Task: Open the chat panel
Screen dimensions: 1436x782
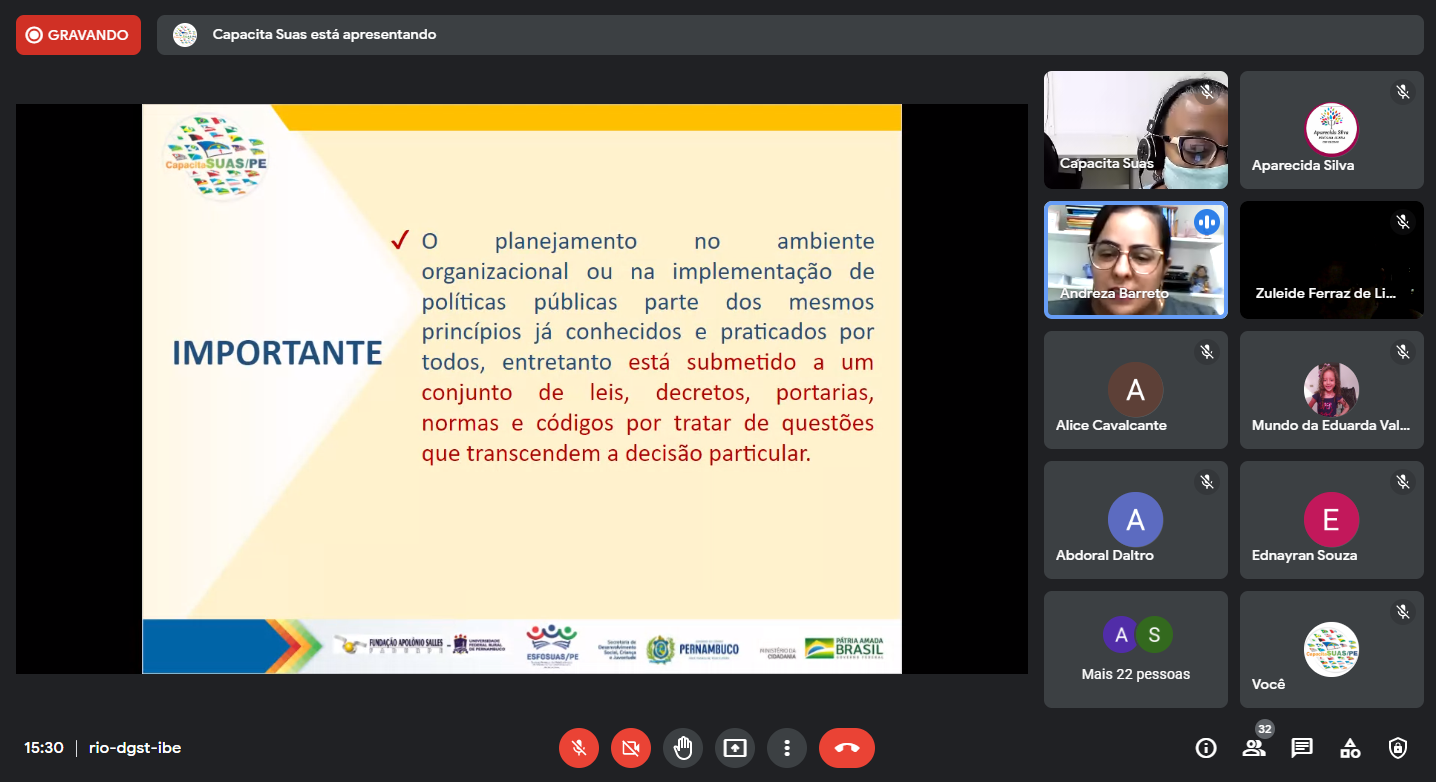Action: tap(1302, 748)
